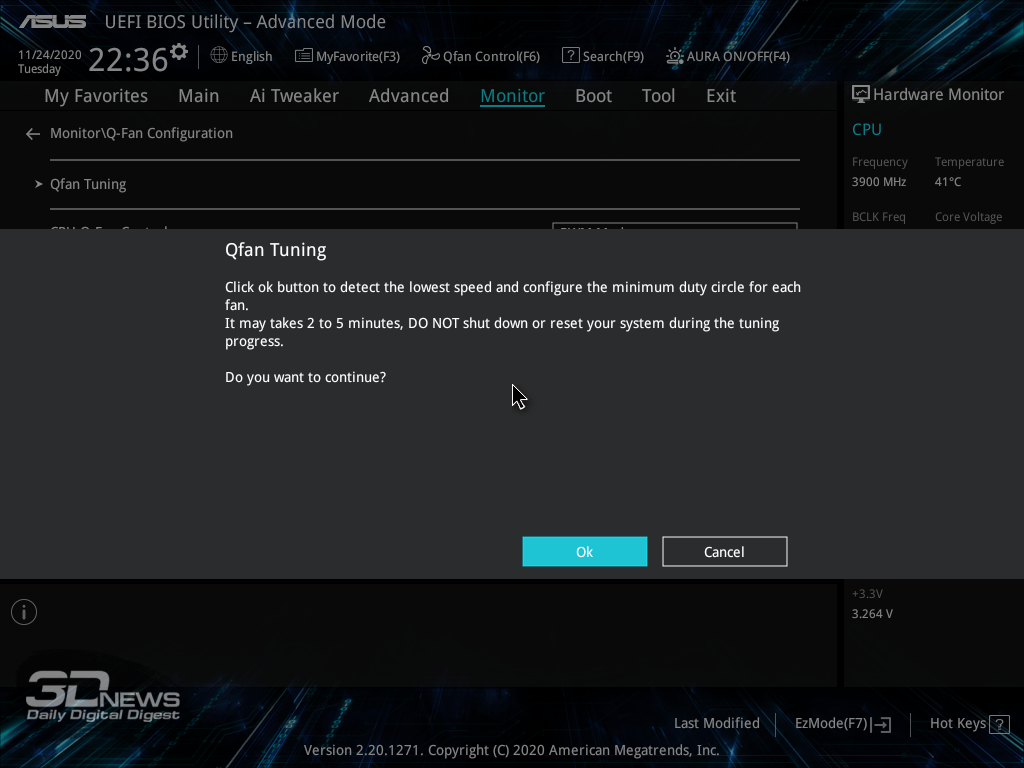This screenshot has height=768, width=1024.
Task: Go to the Advanced tab
Action: tap(409, 96)
